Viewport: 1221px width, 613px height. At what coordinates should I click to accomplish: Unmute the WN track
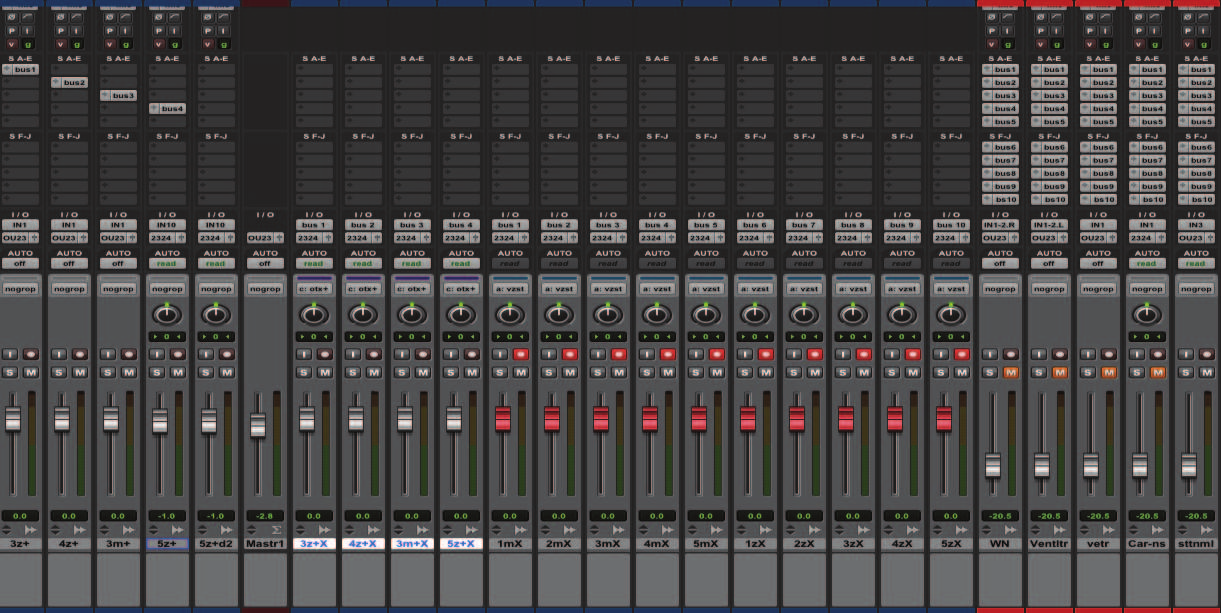(1010, 372)
